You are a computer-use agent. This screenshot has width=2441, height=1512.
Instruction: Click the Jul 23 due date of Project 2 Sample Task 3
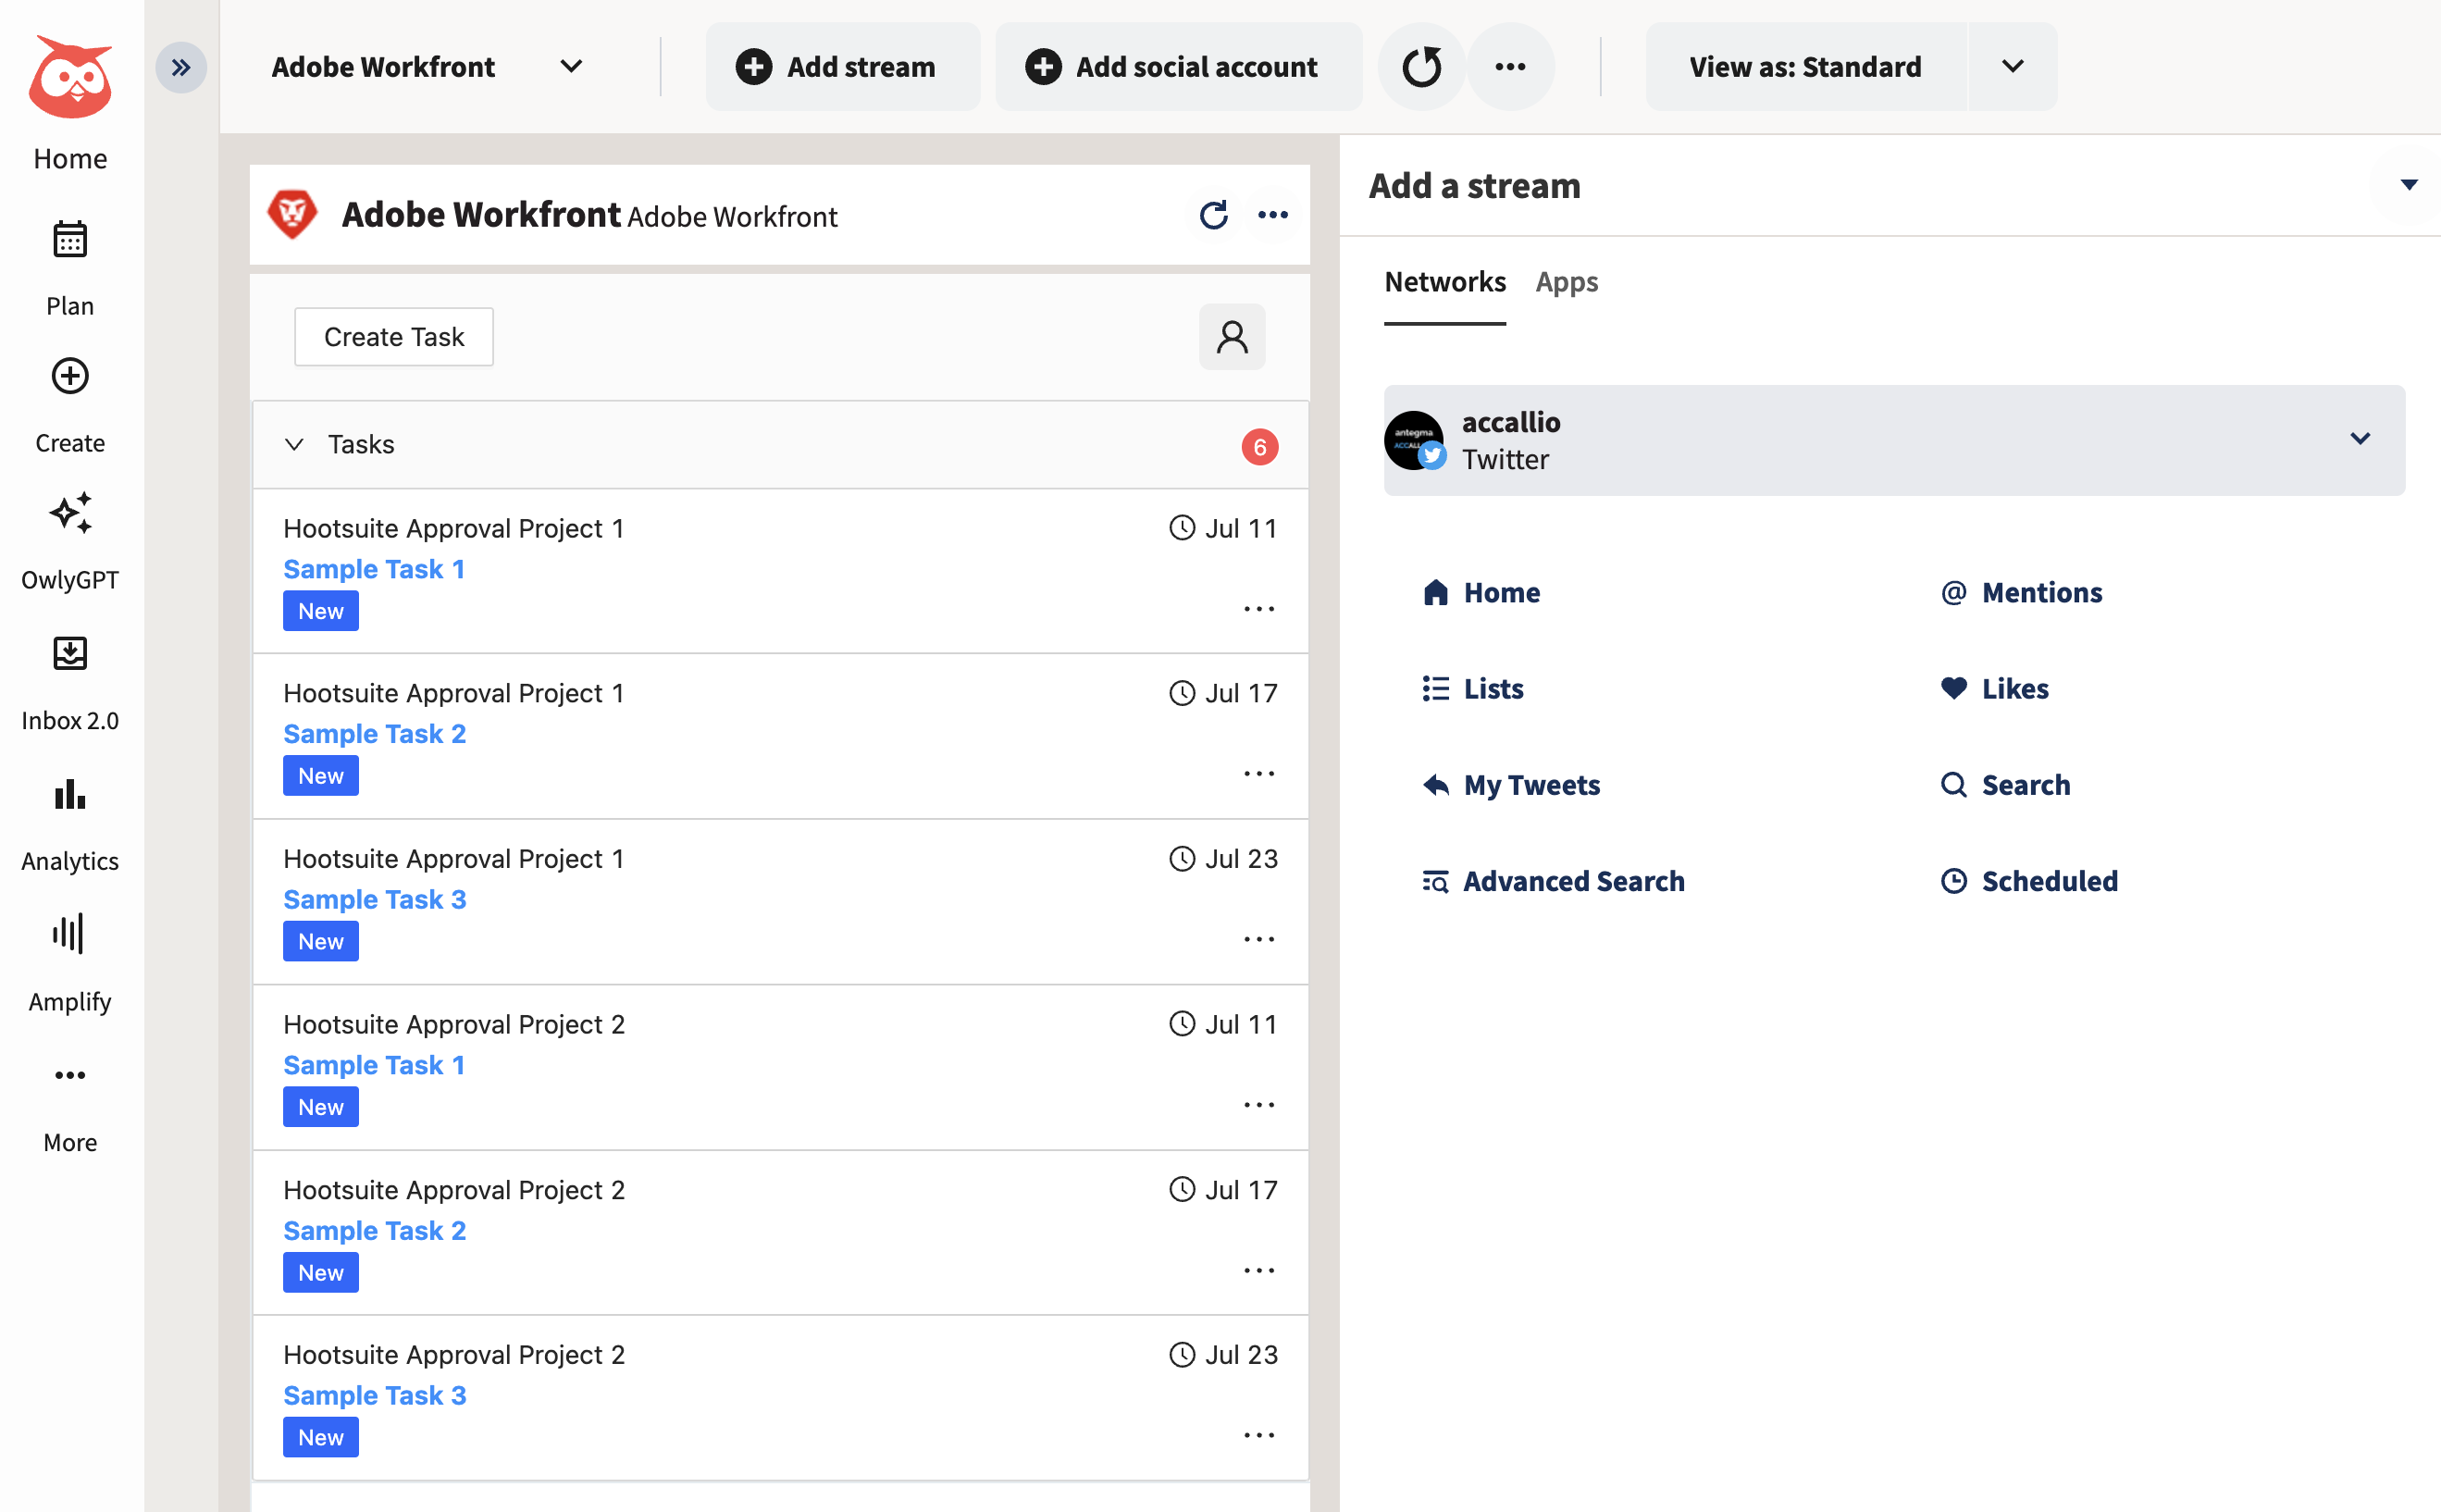click(1223, 1355)
